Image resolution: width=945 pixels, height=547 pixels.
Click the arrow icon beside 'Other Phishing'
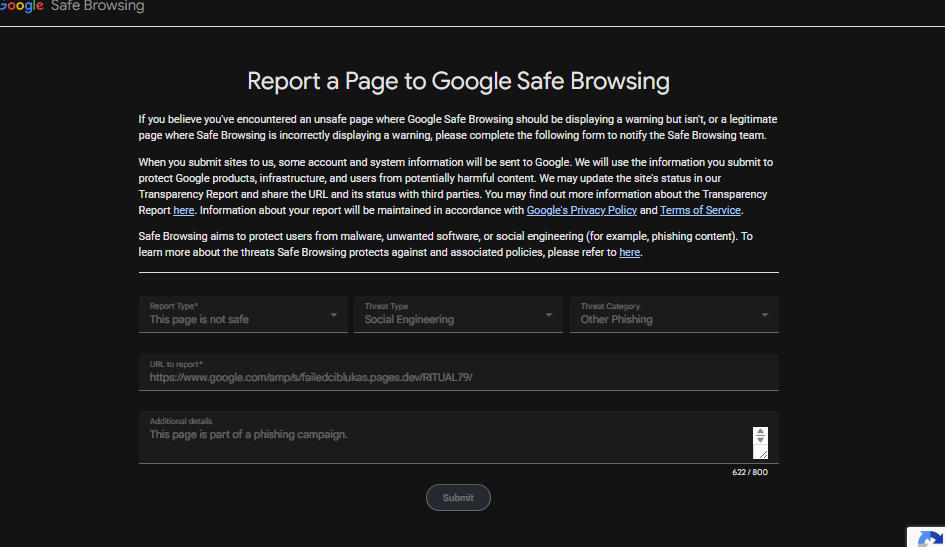(765, 316)
